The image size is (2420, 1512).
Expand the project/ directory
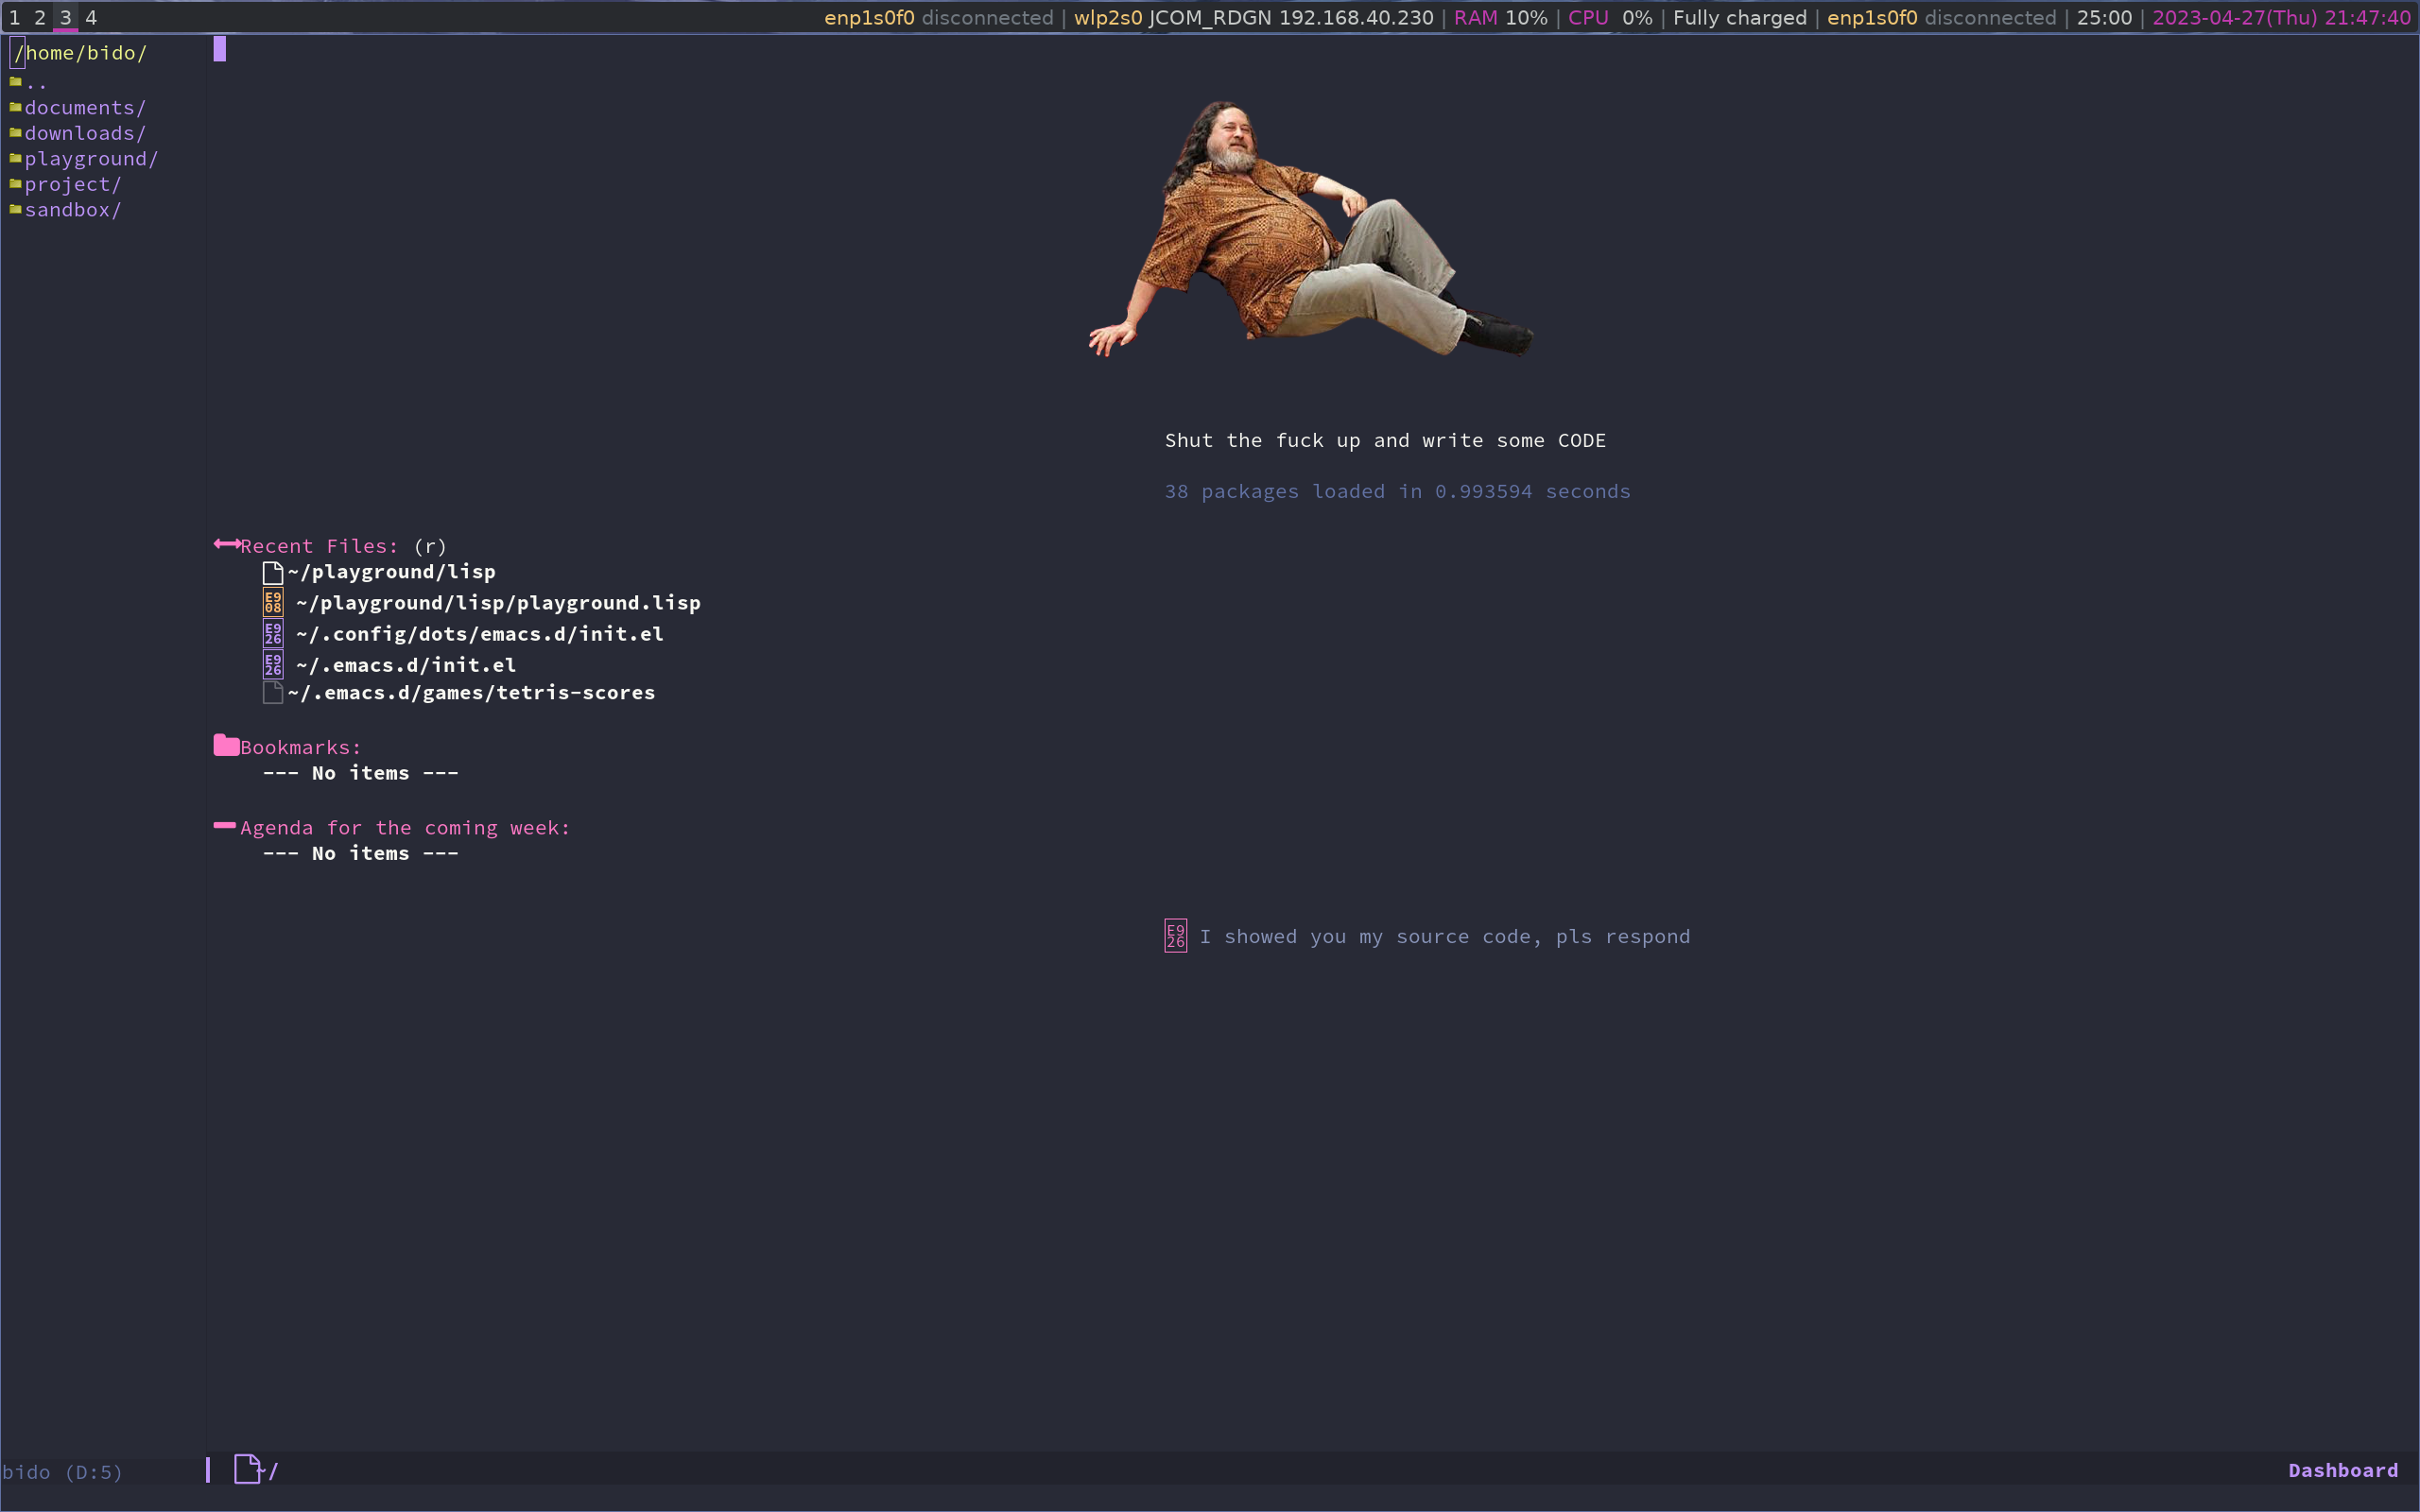pos(72,185)
